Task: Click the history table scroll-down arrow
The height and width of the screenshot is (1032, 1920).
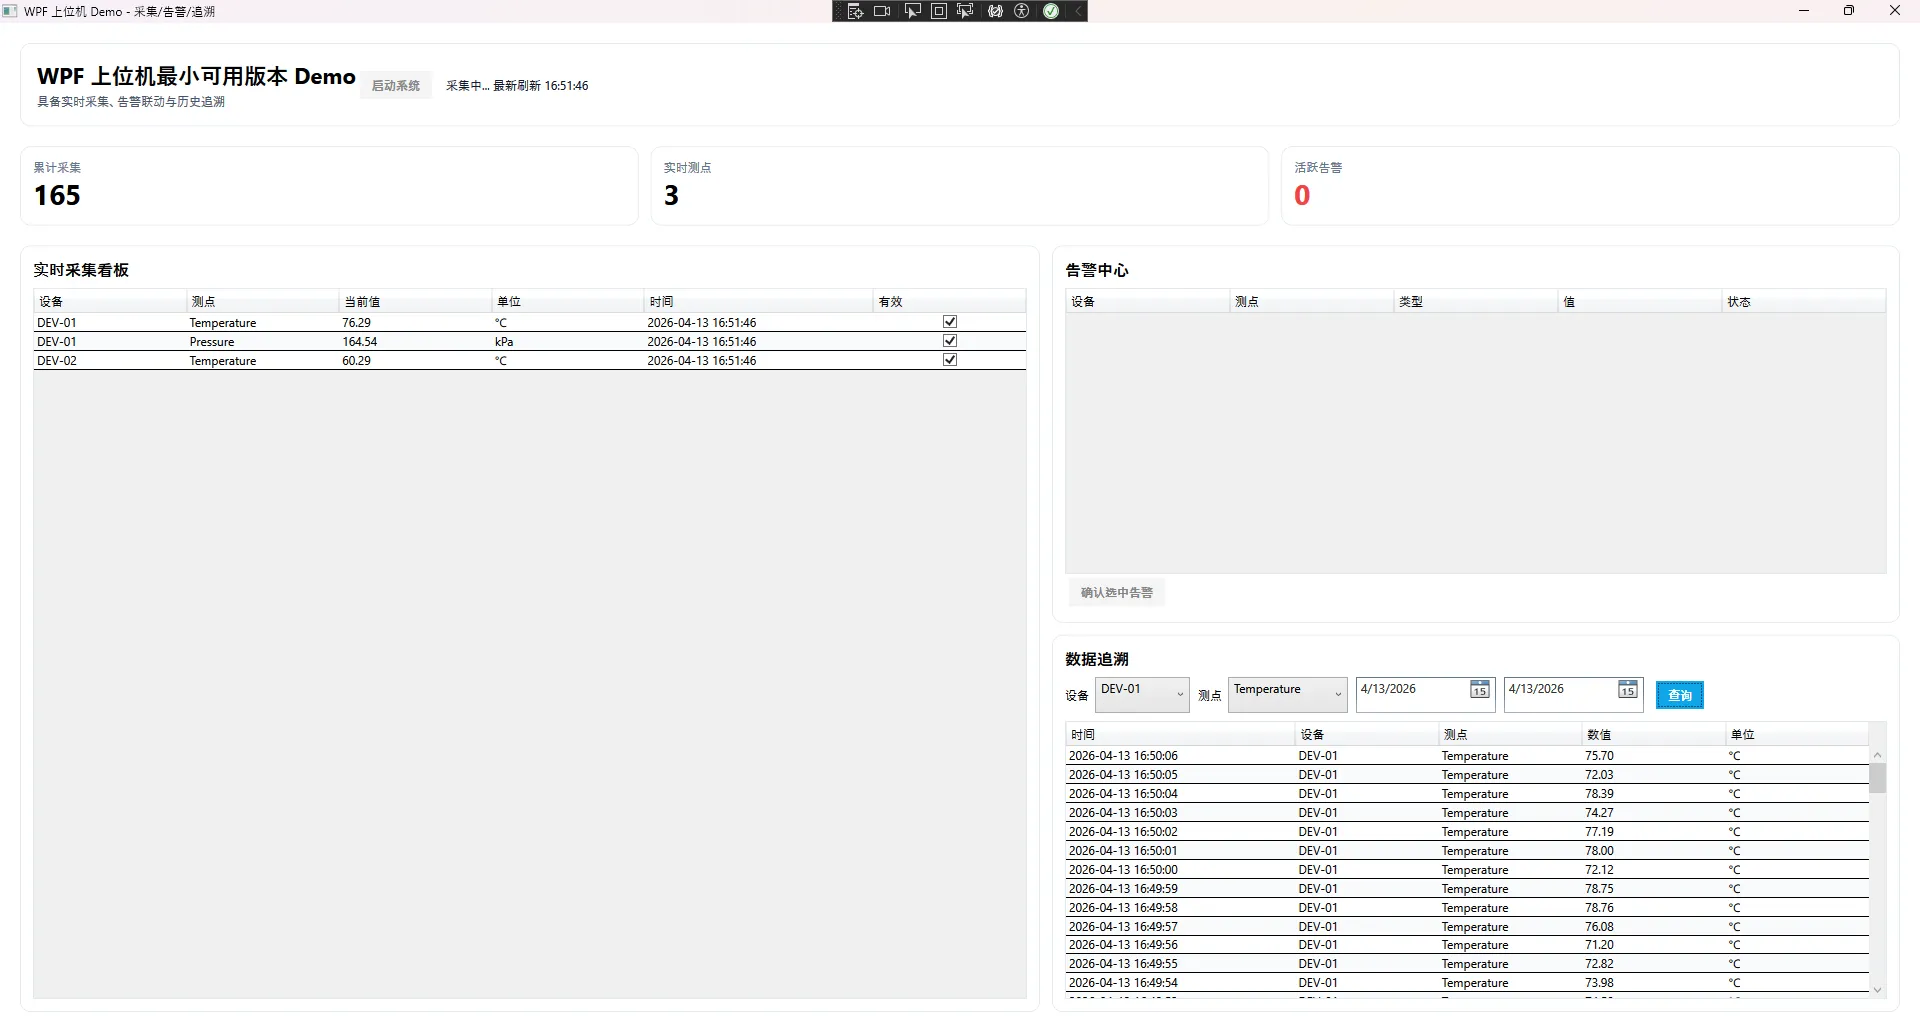Action: tap(1878, 990)
